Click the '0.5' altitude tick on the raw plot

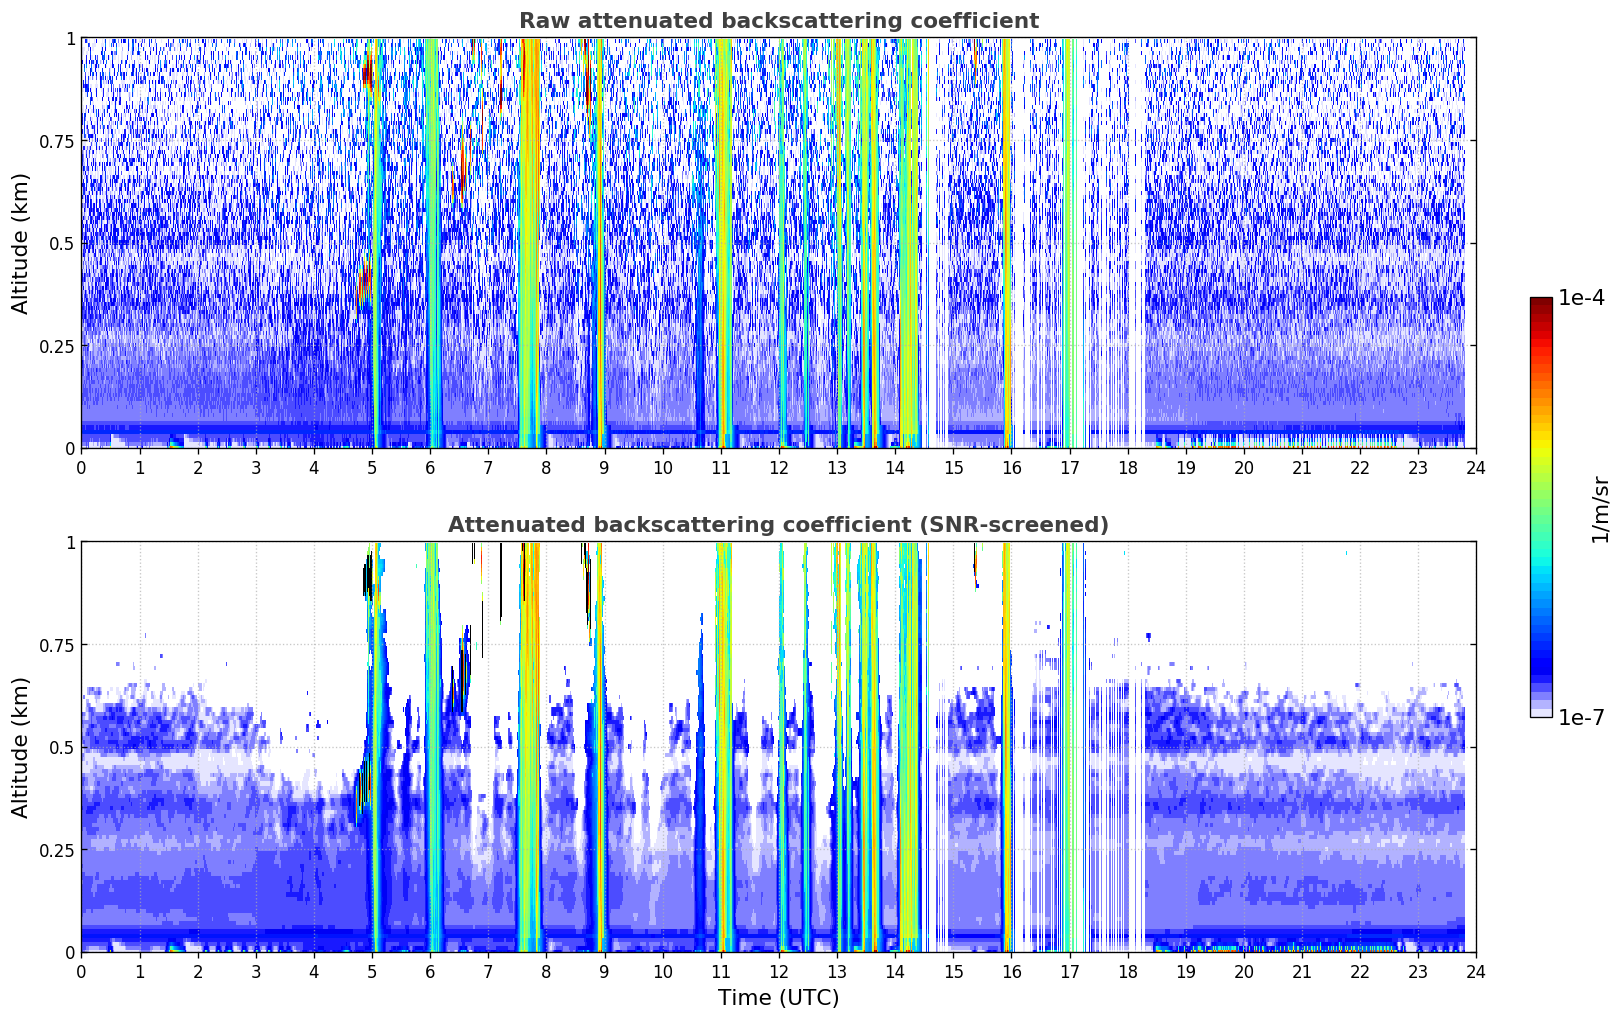pos(62,243)
